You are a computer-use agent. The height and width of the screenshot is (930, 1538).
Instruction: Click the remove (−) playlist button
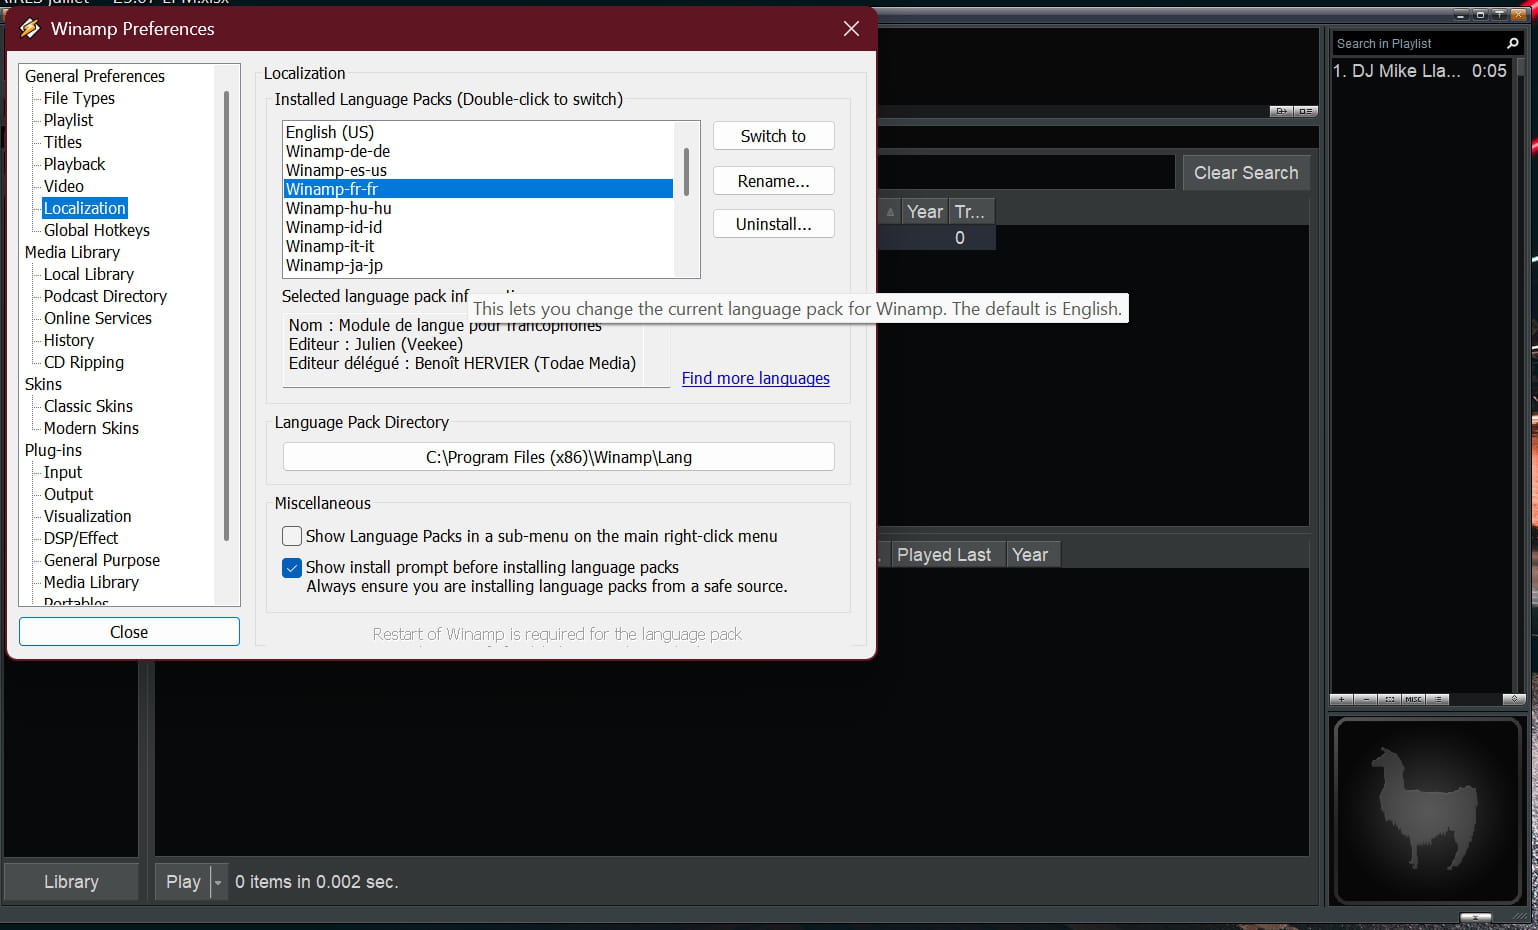pyautogui.click(x=1365, y=699)
